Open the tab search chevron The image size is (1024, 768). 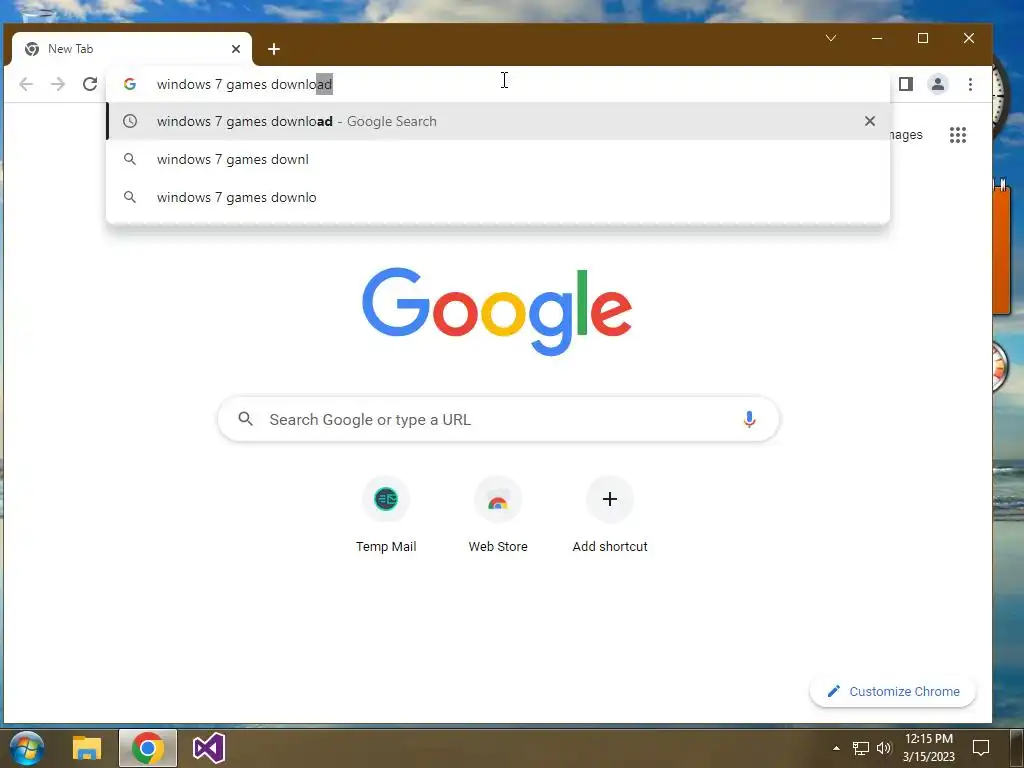coord(831,39)
